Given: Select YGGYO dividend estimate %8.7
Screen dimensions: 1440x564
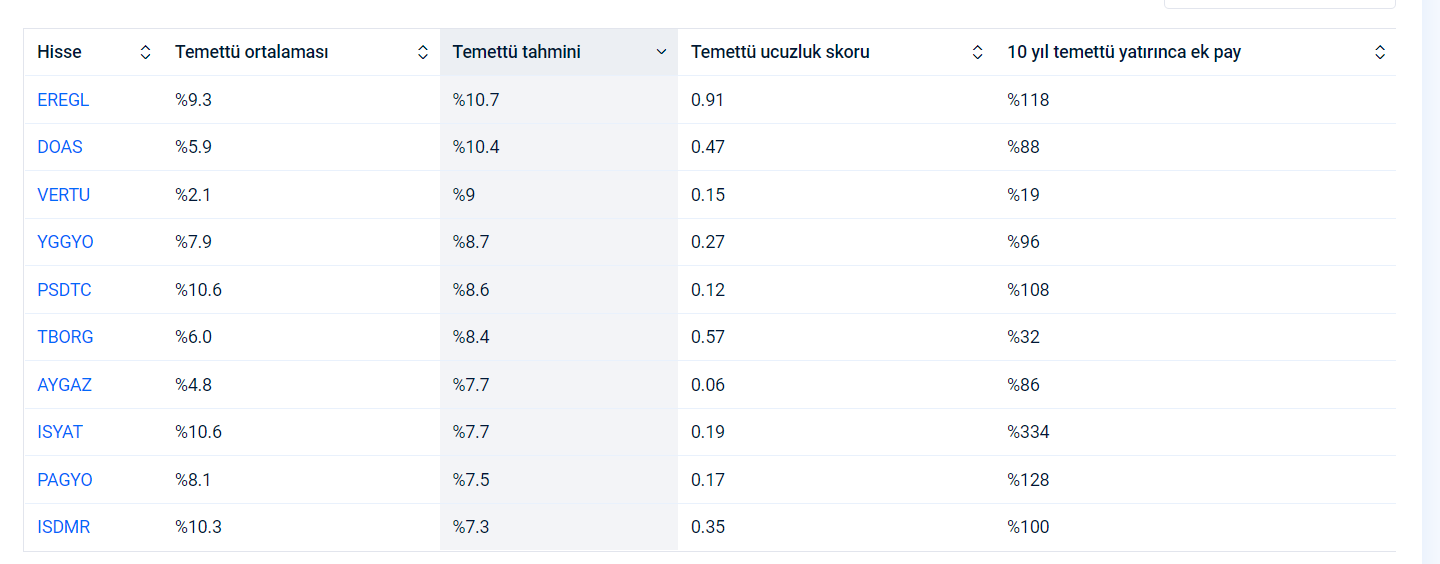Looking at the screenshot, I should coord(471,242).
